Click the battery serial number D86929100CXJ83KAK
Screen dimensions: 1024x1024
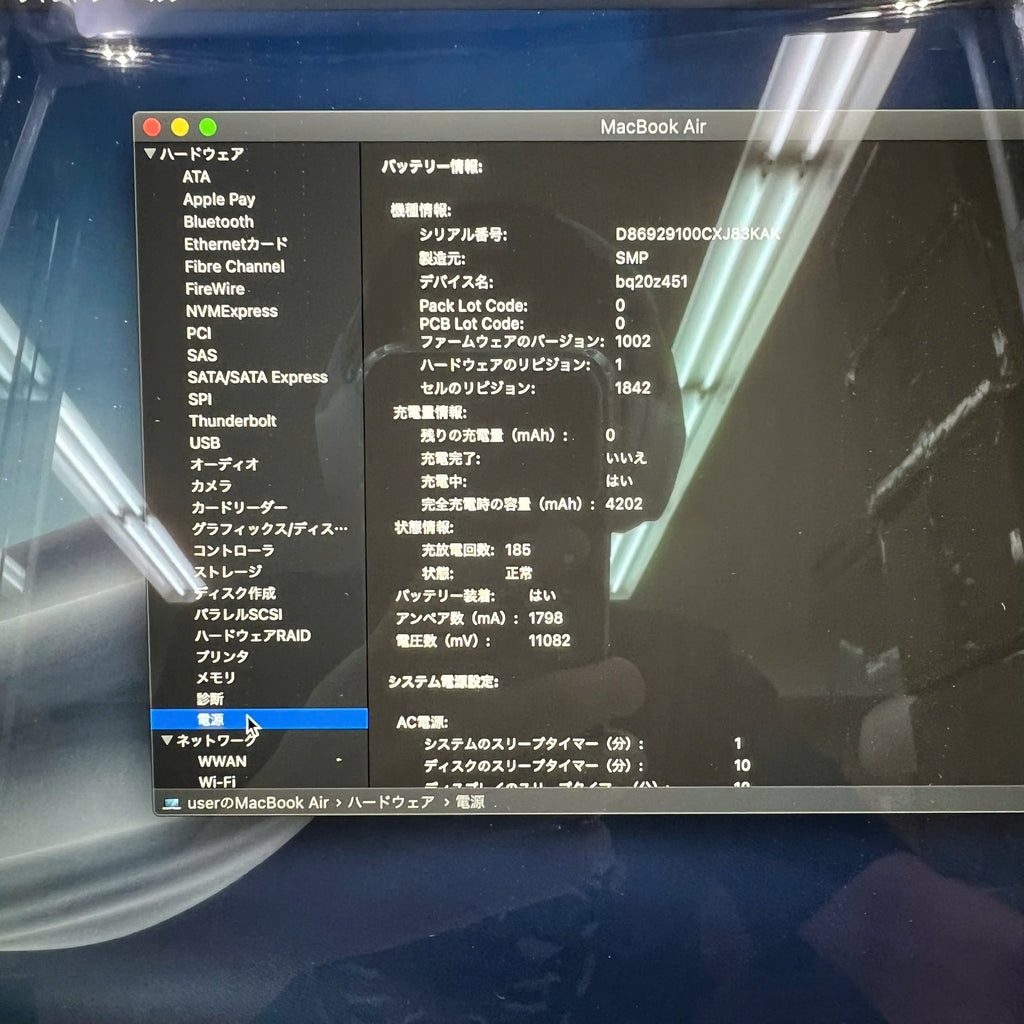(x=697, y=234)
